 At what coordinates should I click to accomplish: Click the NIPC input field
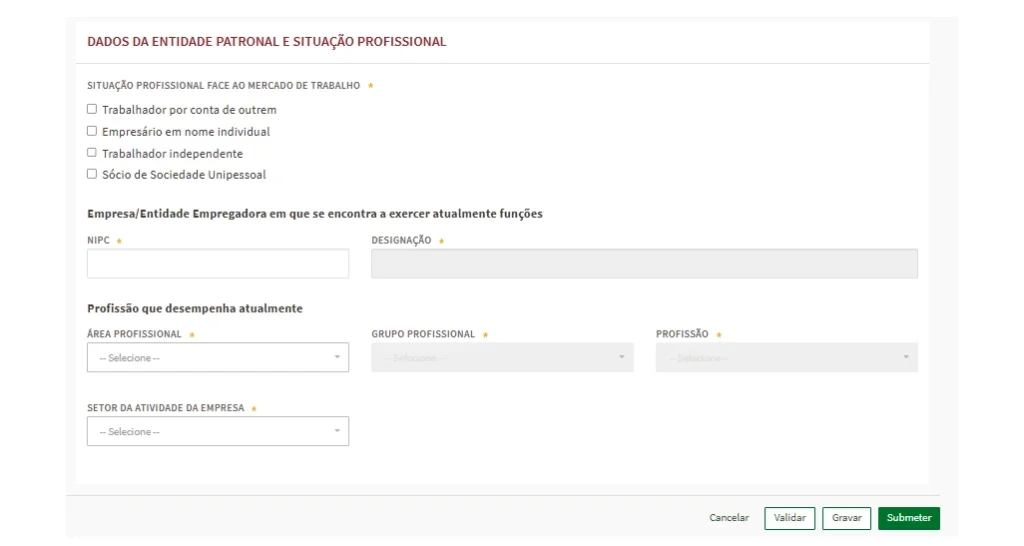(x=218, y=264)
